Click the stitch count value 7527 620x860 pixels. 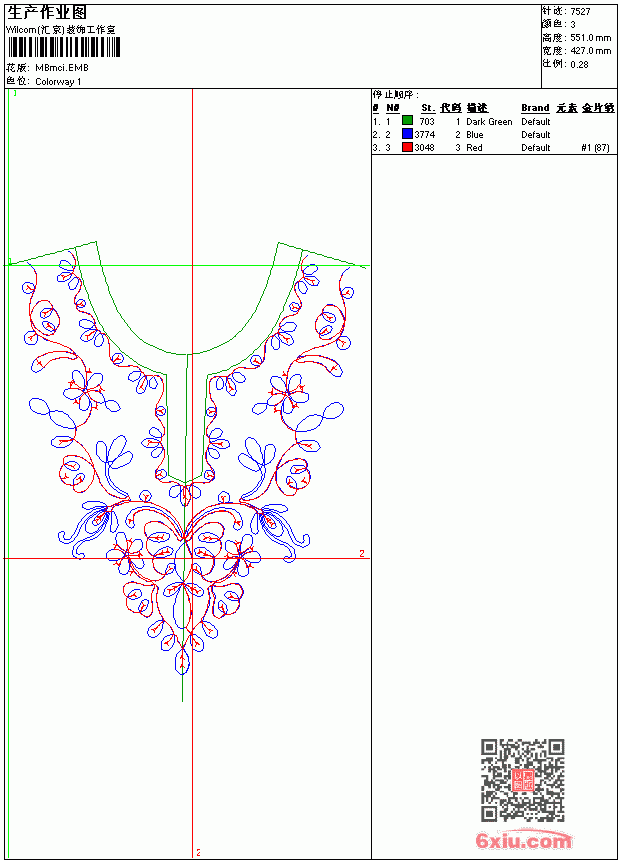coord(580,12)
